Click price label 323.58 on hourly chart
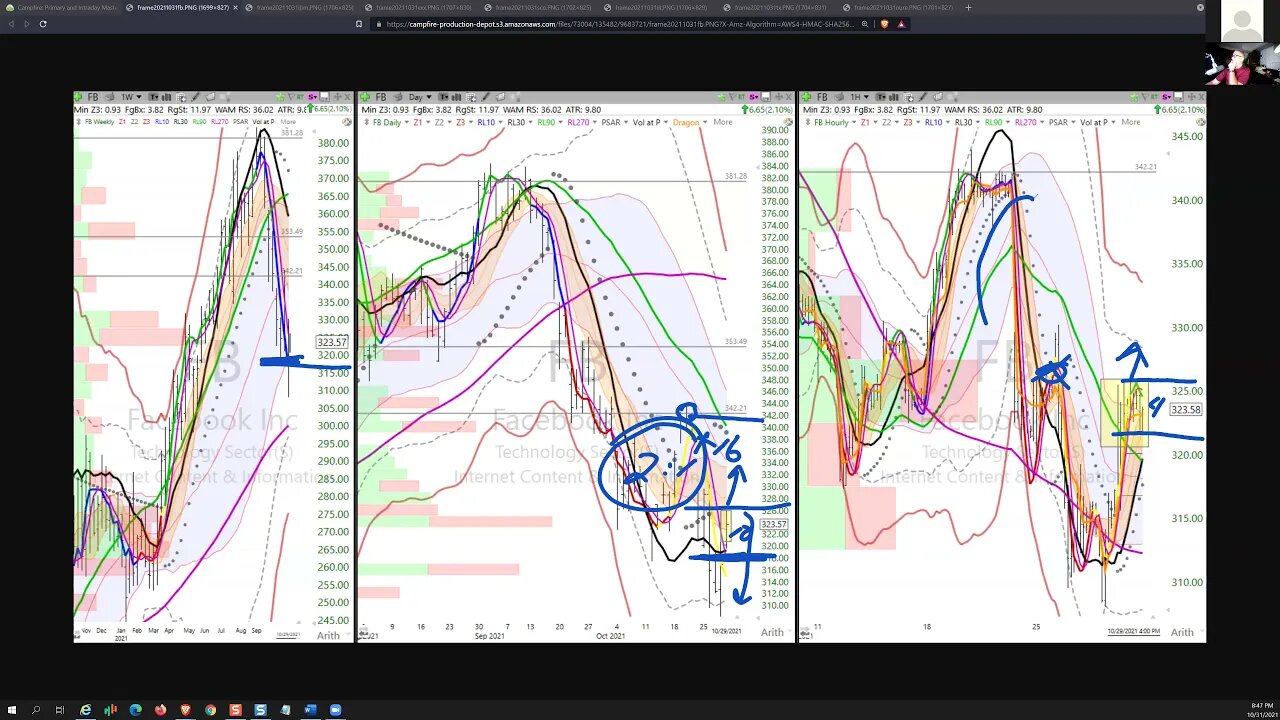The width and height of the screenshot is (1280, 720). [1185, 409]
